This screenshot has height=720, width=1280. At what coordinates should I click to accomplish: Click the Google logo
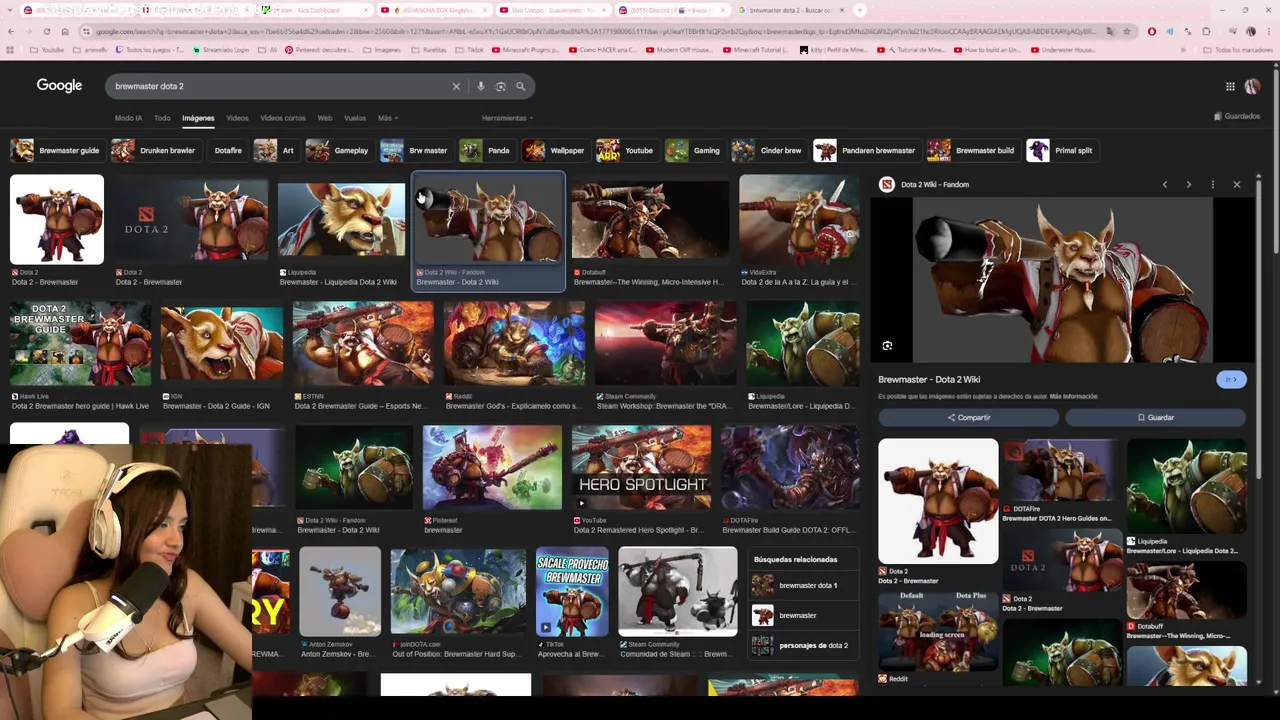[x=60, y=86]
